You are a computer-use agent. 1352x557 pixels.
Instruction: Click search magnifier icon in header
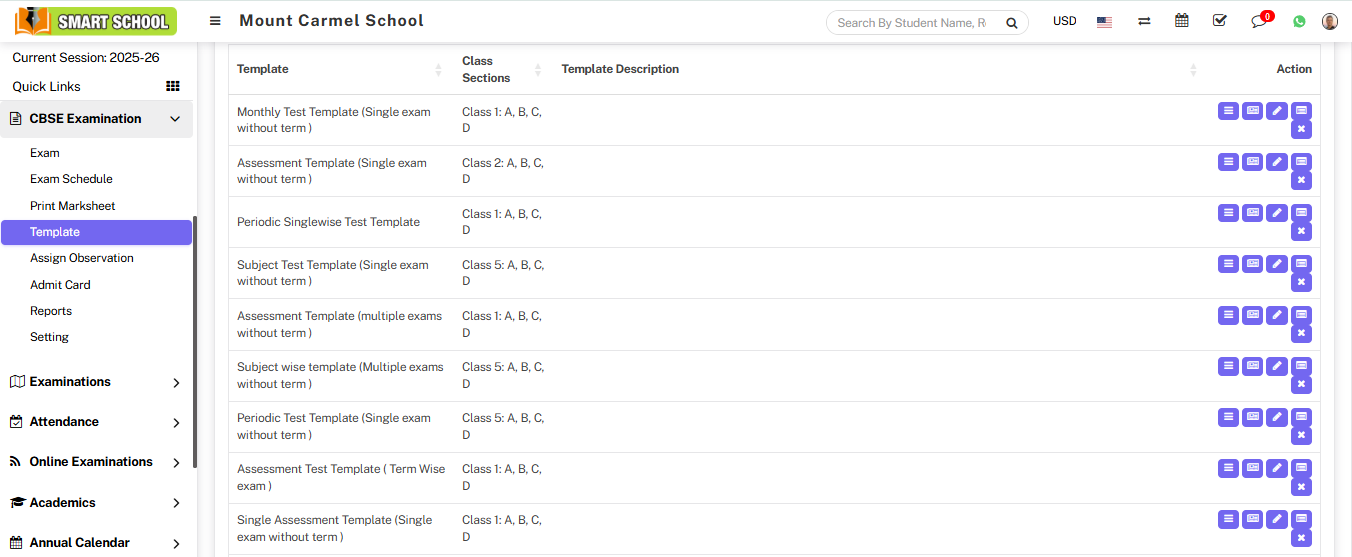tap(1012, 23)
